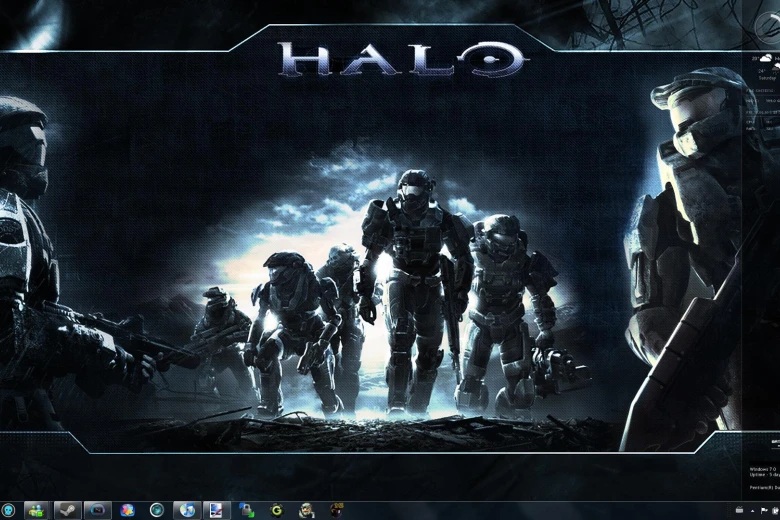Open Steam from the taskbar

67,511
